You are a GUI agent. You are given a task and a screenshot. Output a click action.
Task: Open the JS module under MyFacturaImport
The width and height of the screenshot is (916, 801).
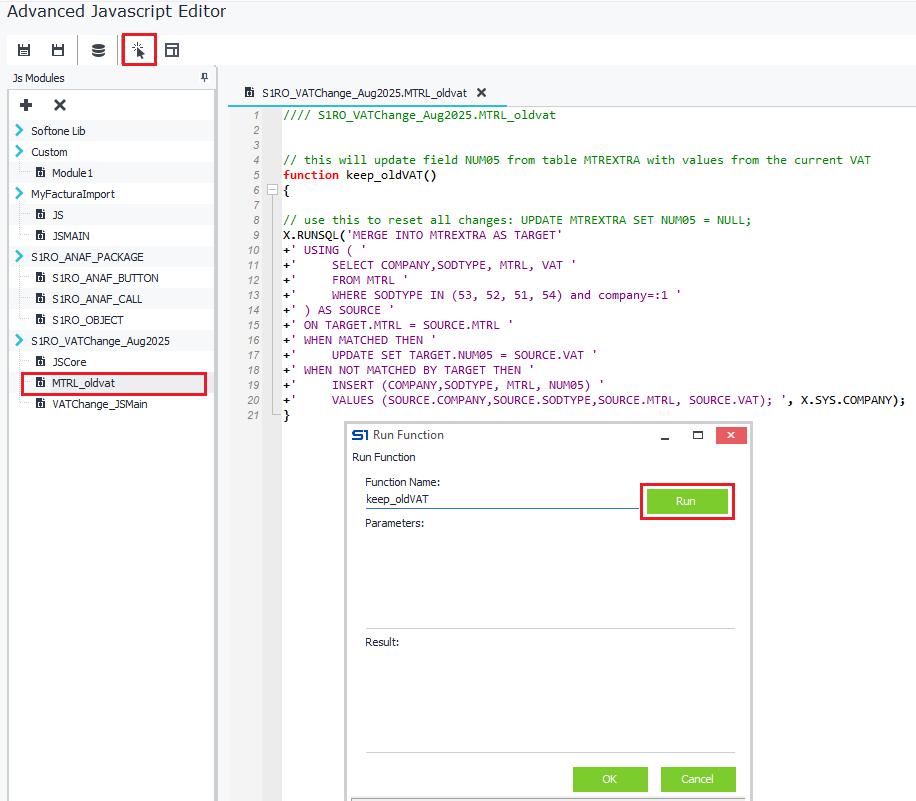click(x=58, y=215)
